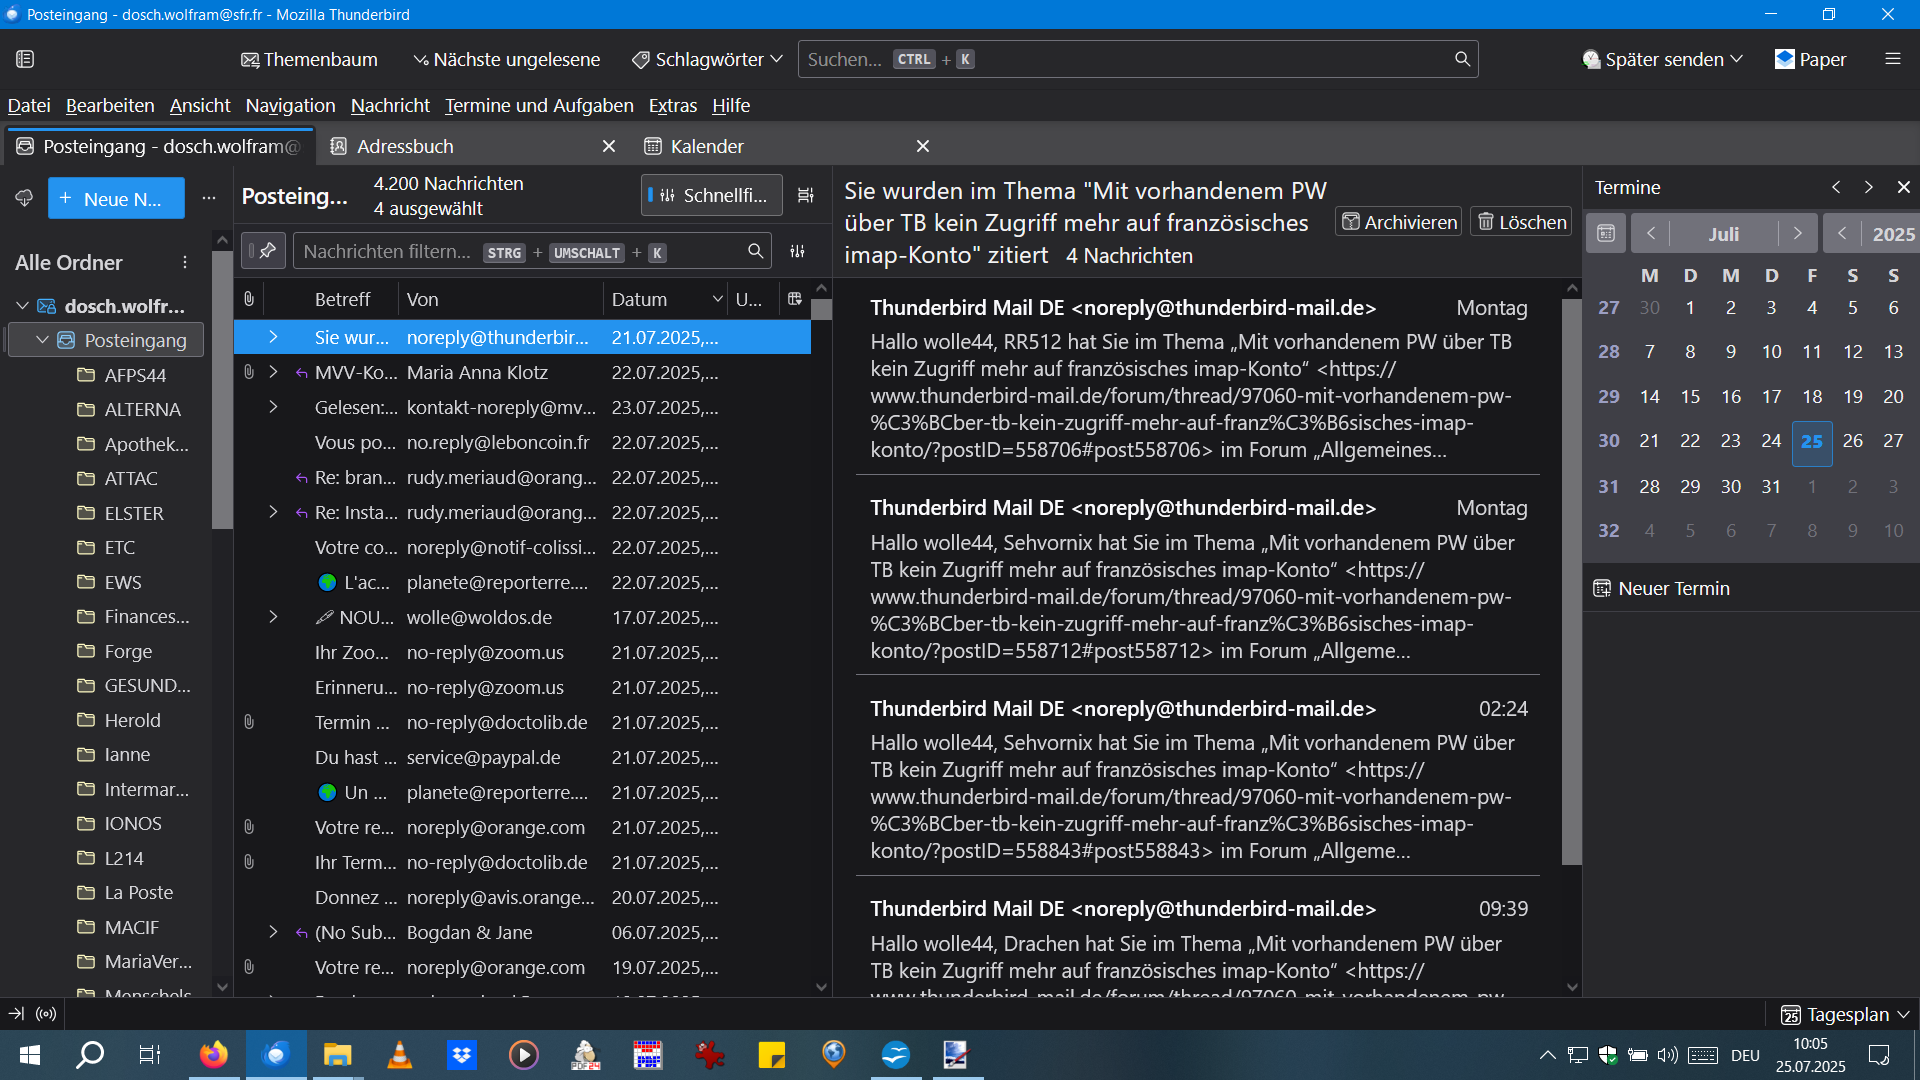Open Firefox from the Windows taskbar
The width and height of the screenshot is (1920, 1080).
(x=213, y=1055)
